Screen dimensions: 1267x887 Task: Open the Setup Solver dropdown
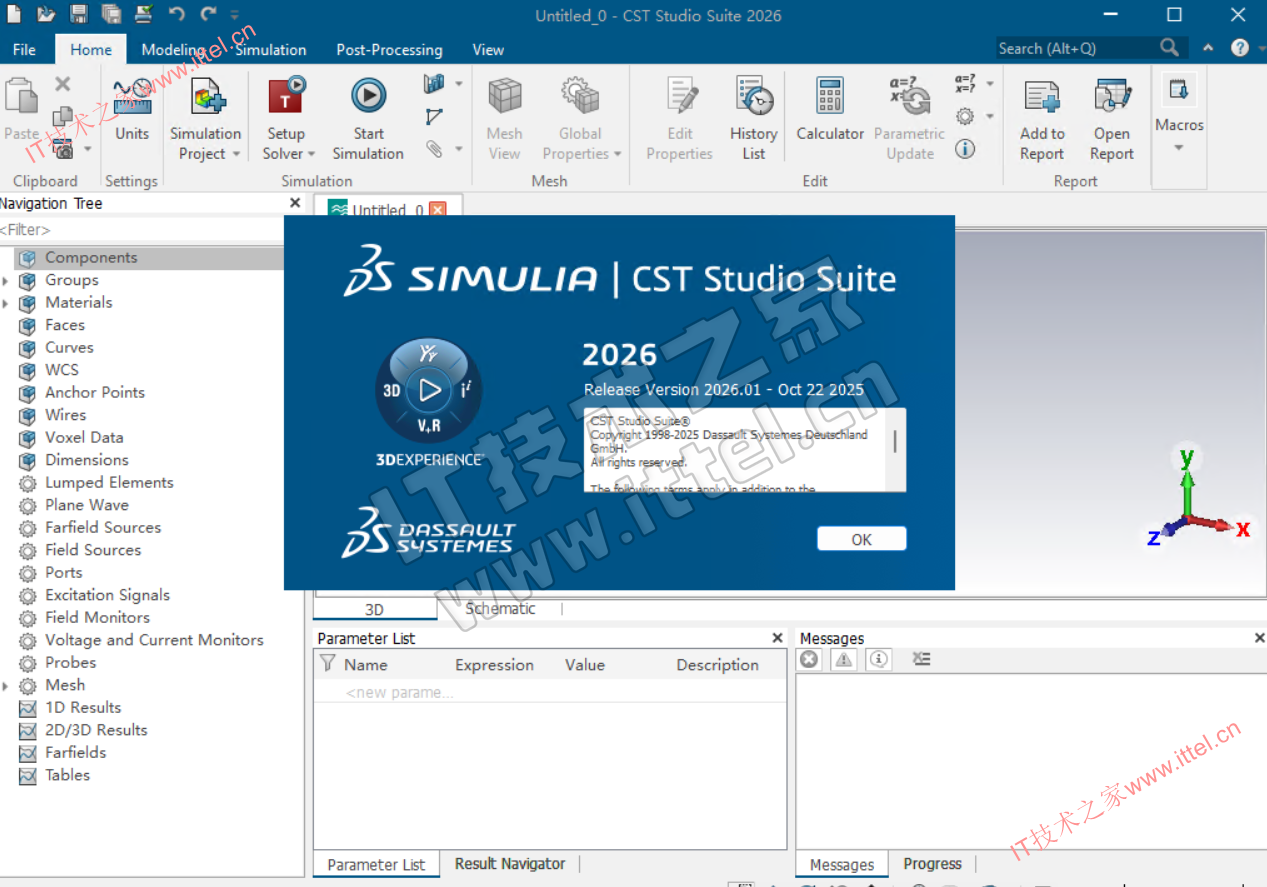click(289, 153)
